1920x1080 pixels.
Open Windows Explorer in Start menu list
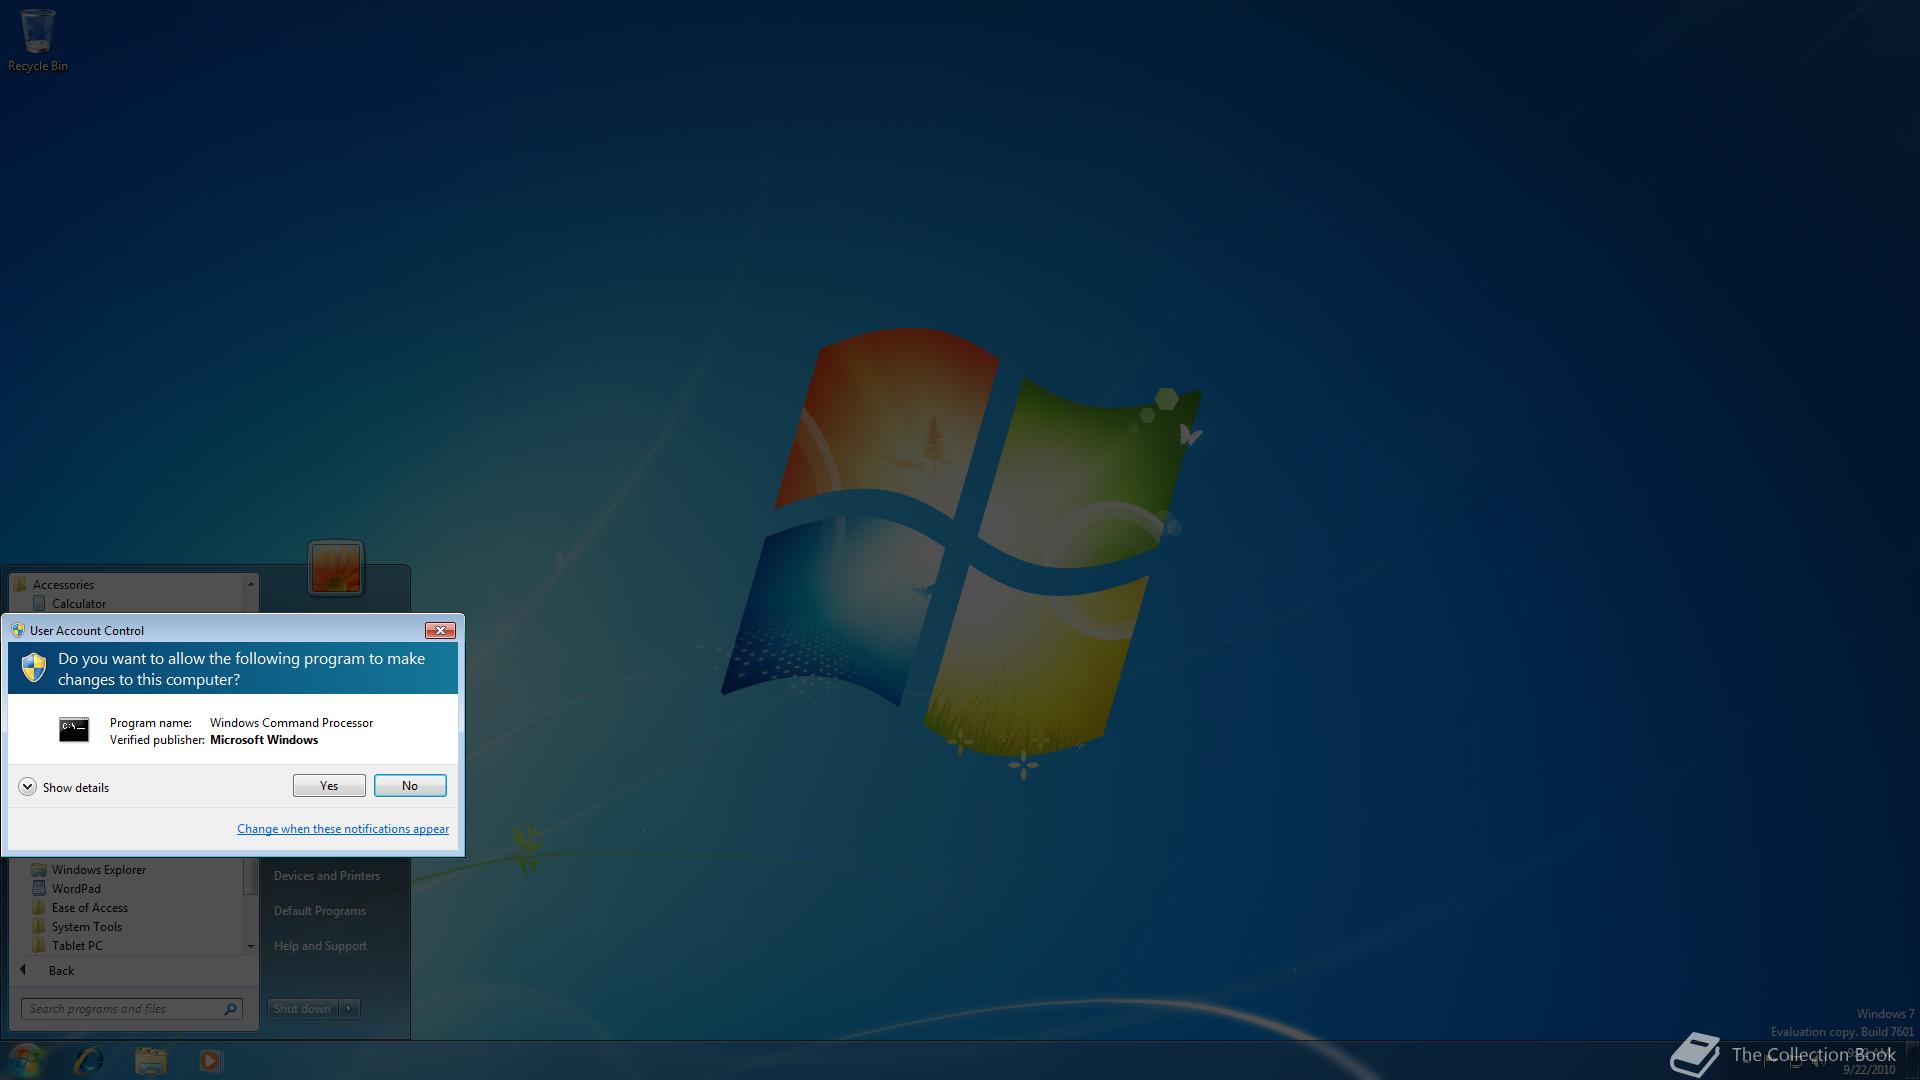[99, 870]
